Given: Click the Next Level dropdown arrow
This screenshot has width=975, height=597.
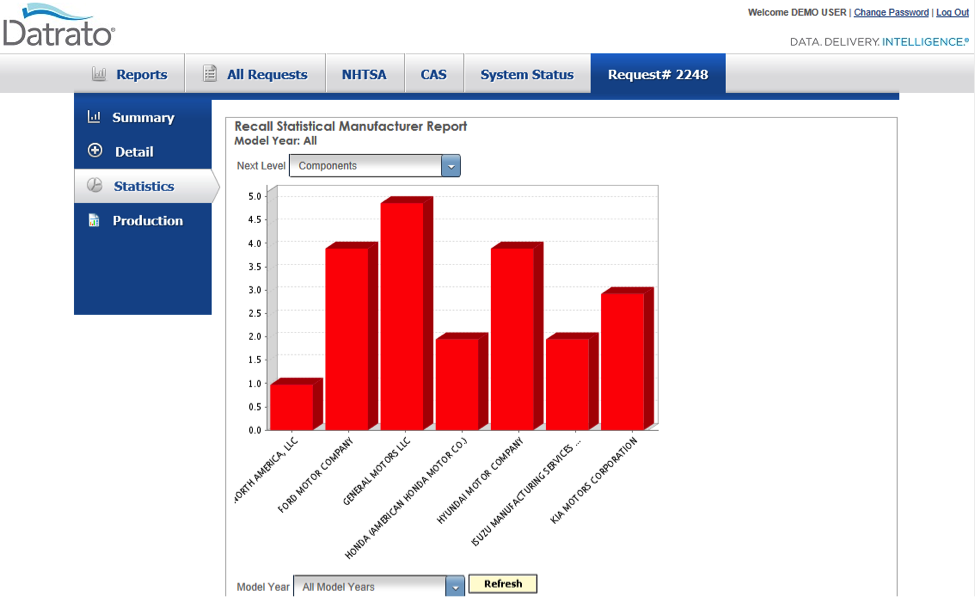Looking at the screenshot, I should (x=451, y=166).
